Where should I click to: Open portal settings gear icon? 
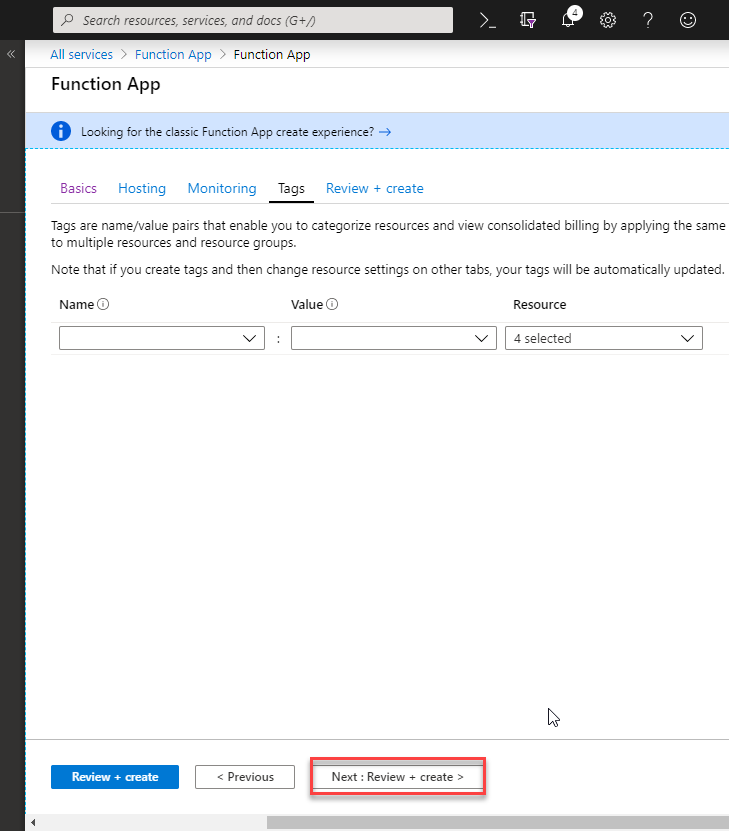607,20
